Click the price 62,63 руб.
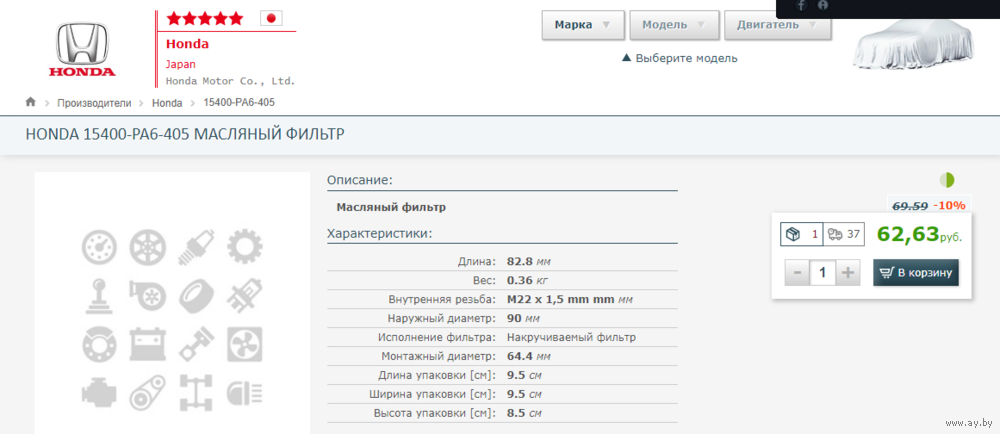Screen dimensions: 1000x434 tap(919, 234)
